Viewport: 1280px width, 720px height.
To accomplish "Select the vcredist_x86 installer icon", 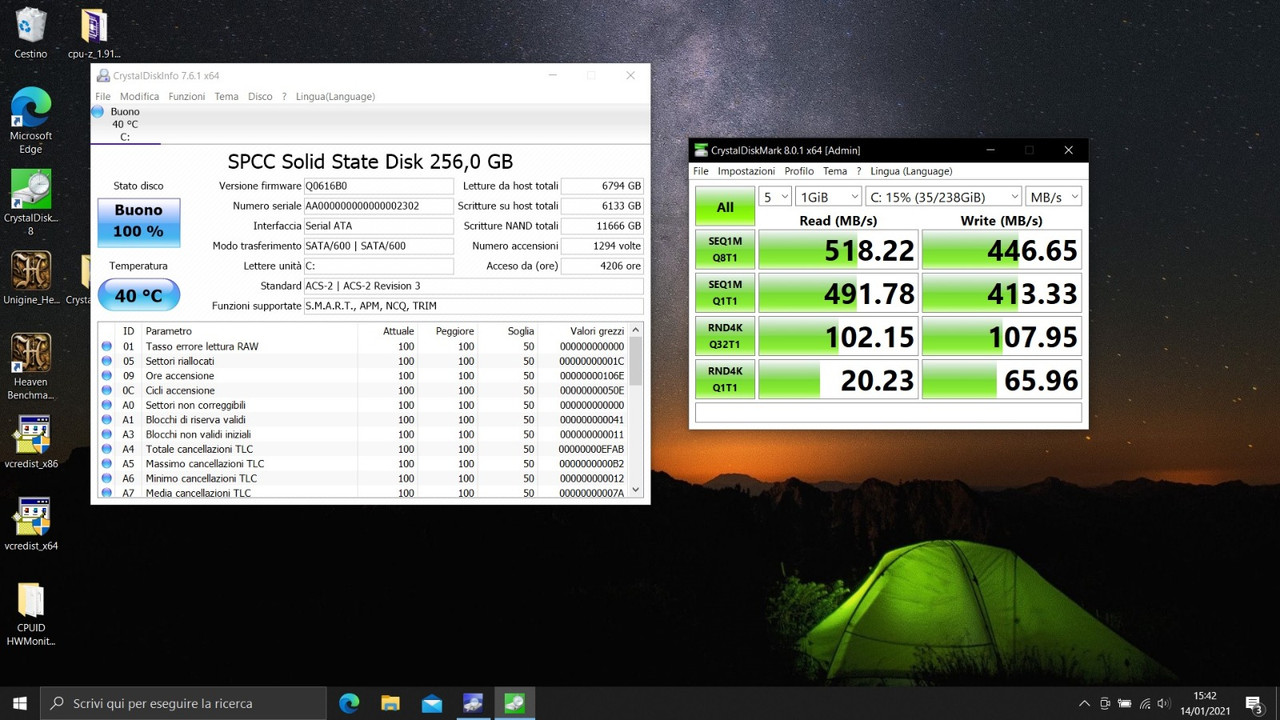I will point(31,442).
